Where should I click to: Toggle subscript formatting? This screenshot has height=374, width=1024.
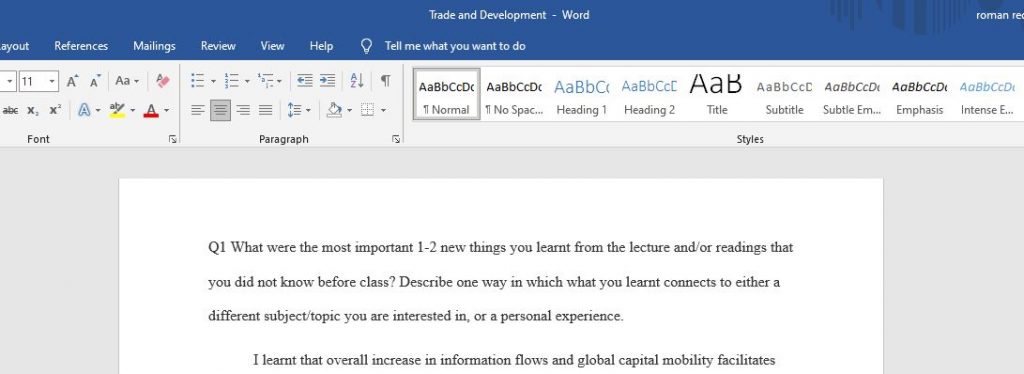point(33,110)
